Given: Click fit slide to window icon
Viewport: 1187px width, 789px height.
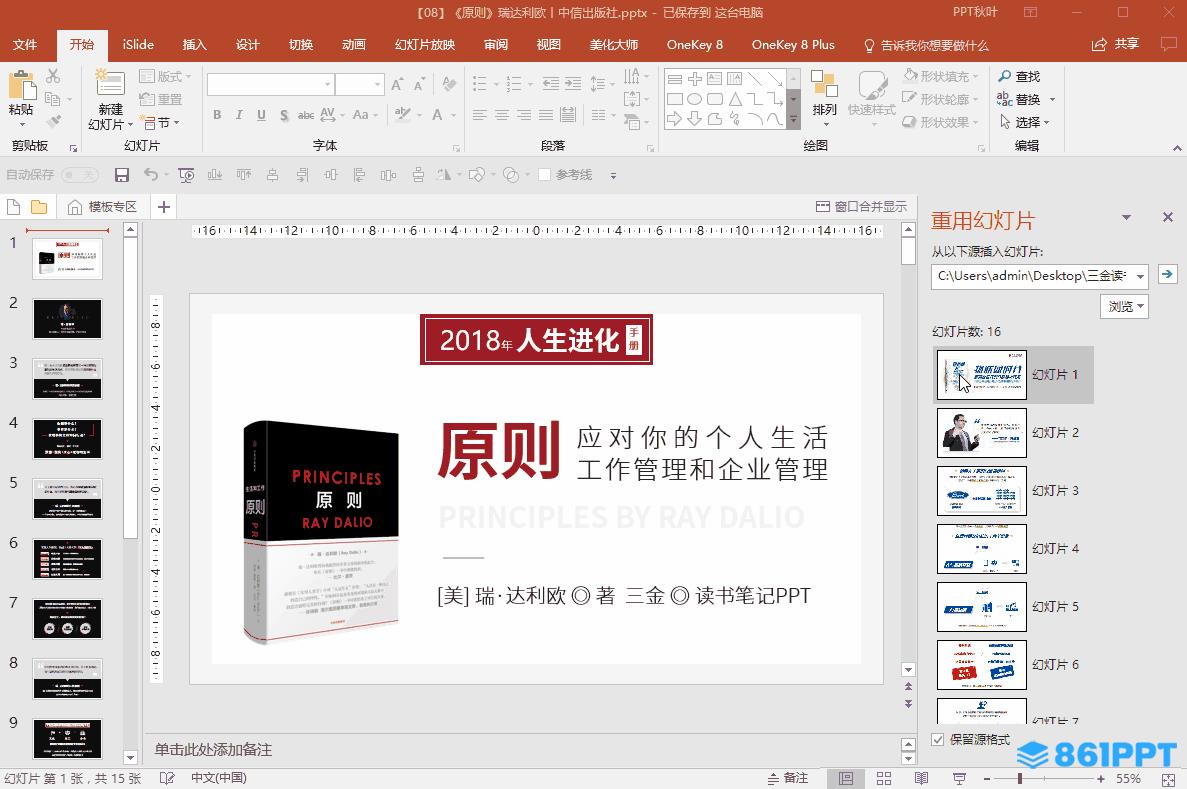Looking at the screenshot, I should coord(1168,778).
